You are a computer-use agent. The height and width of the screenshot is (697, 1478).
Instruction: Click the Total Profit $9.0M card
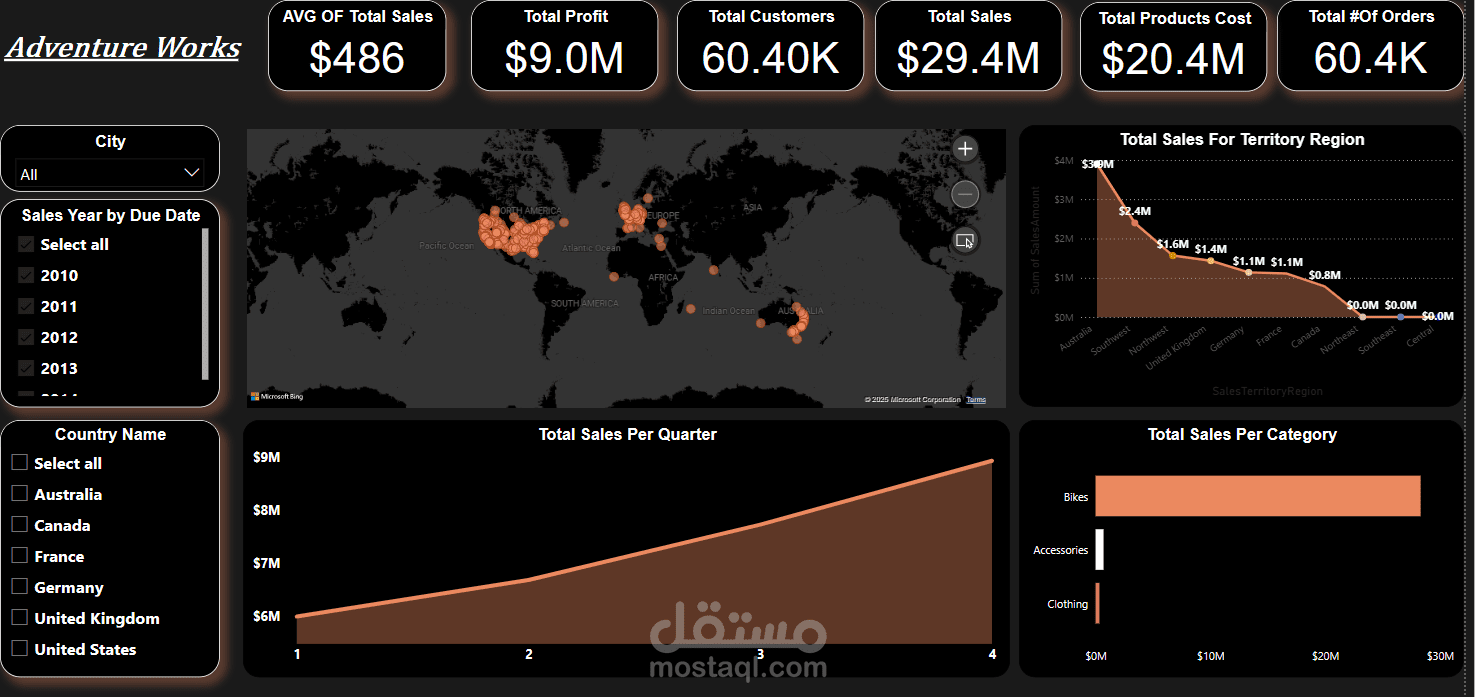pos(564,46)
